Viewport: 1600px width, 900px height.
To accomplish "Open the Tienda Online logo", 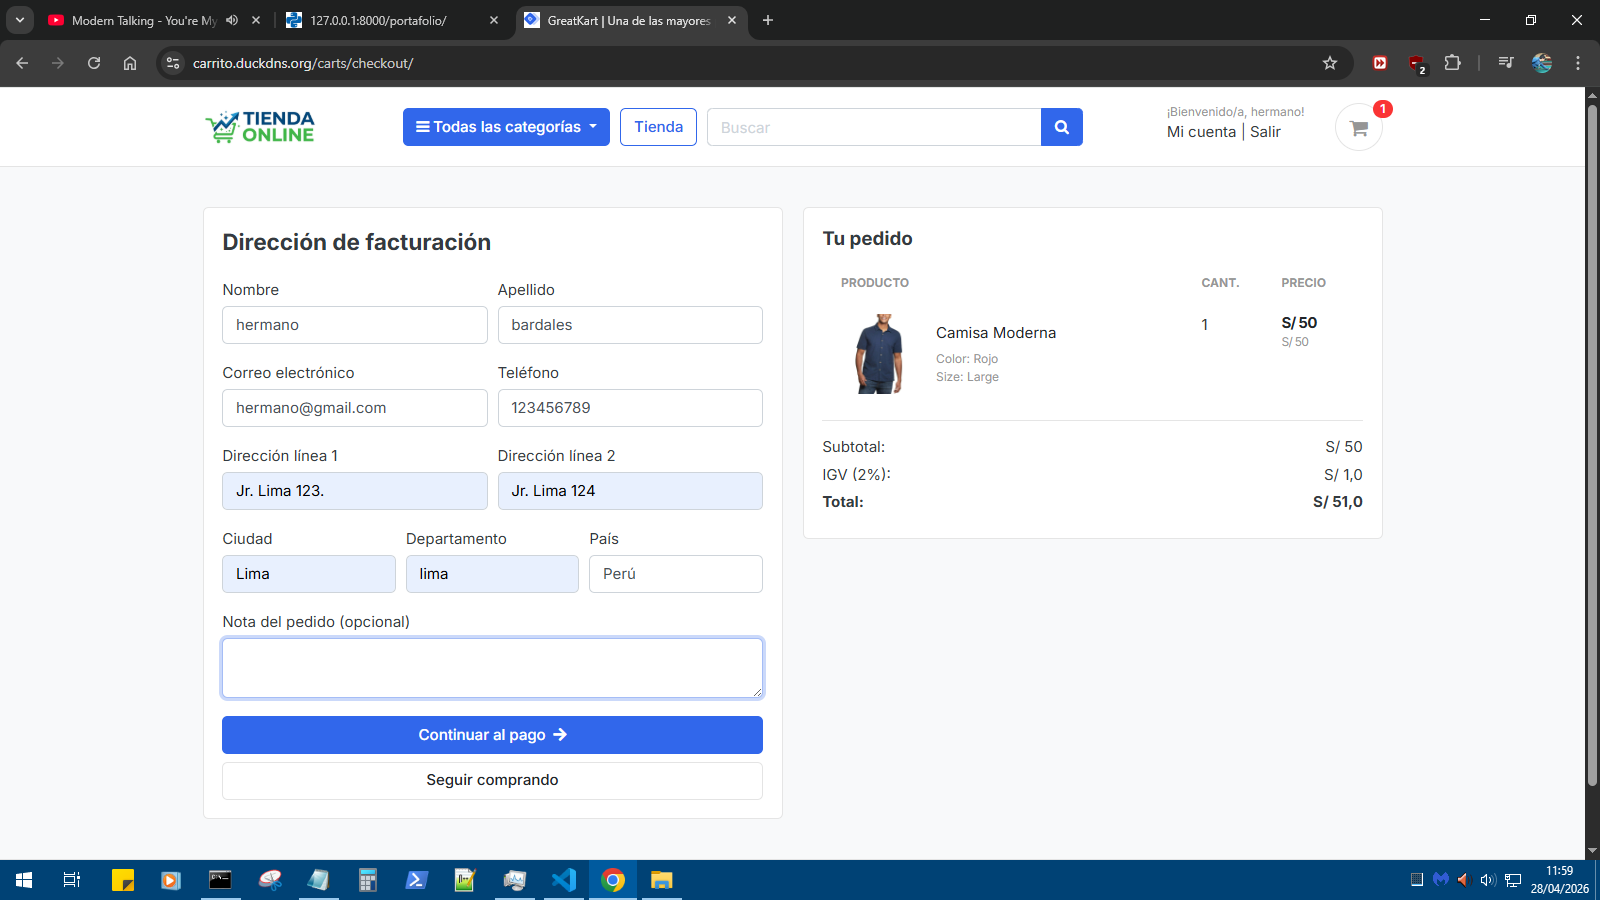I will (x=260, y=127).
